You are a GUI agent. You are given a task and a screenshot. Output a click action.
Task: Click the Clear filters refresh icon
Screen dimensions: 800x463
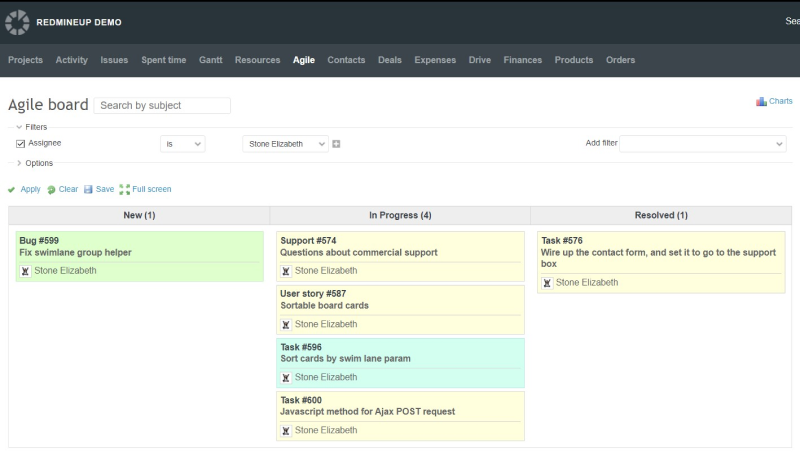tap(51, 190)
